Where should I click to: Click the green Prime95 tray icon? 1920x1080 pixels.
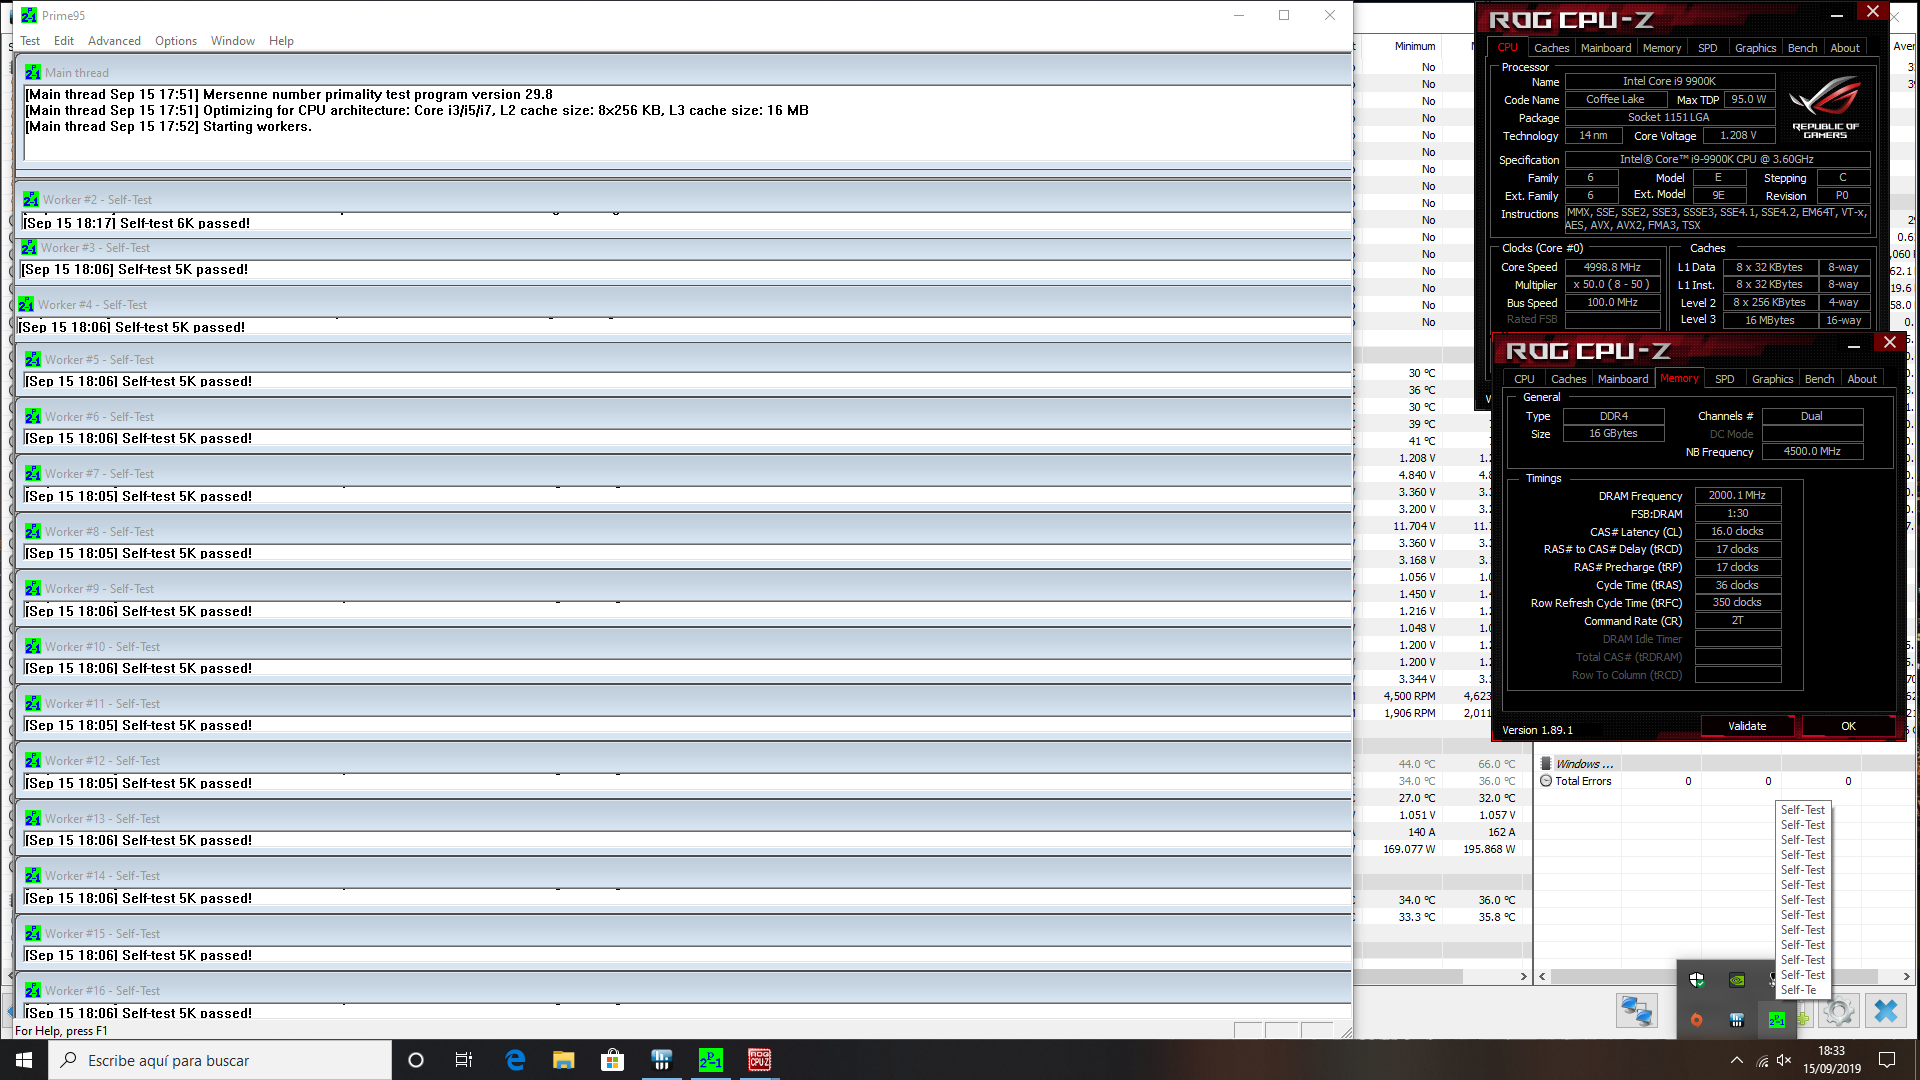[1776, 1020]
